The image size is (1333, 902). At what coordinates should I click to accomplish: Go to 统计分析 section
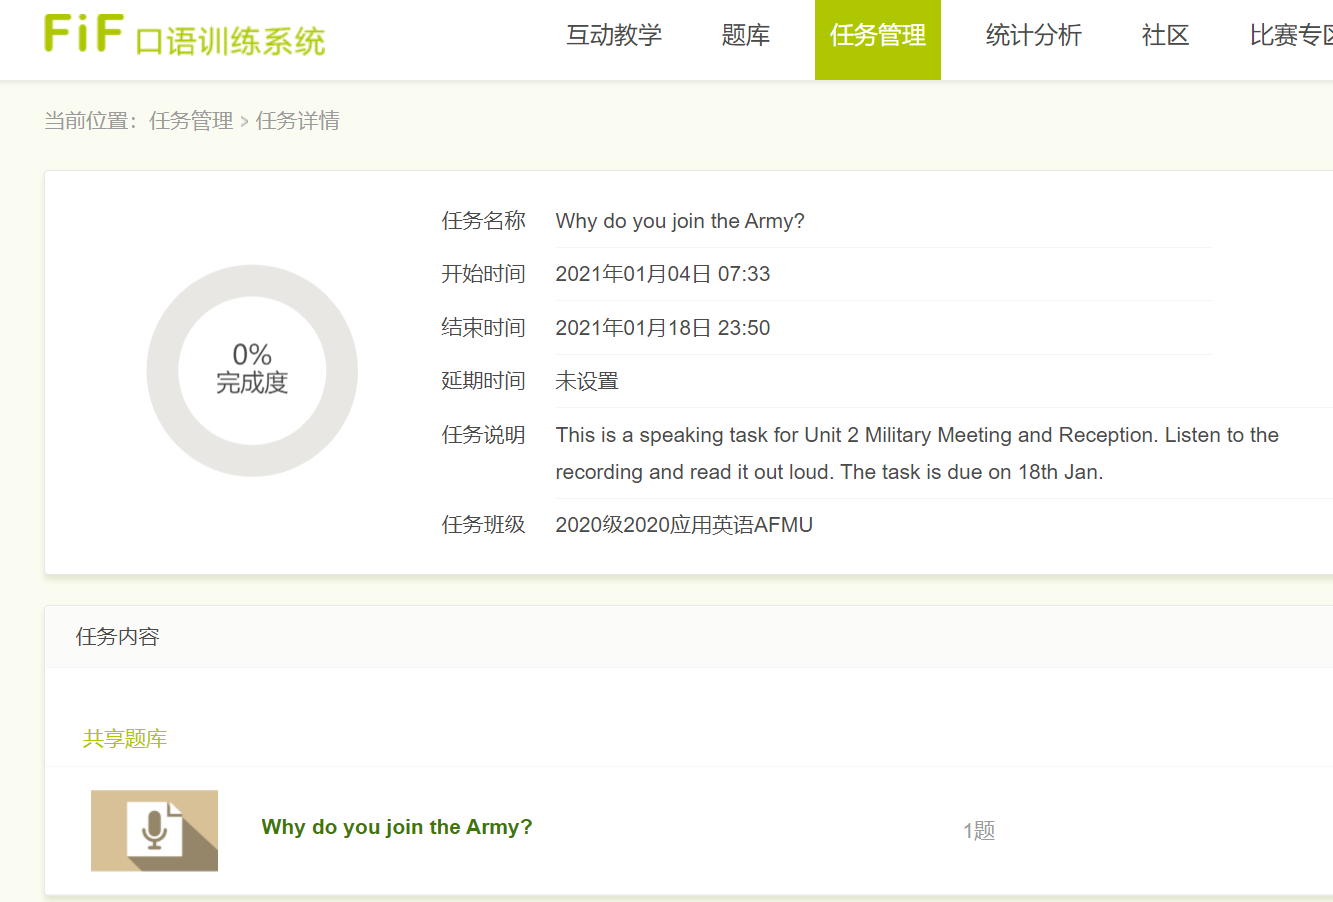coord(1033,36)
